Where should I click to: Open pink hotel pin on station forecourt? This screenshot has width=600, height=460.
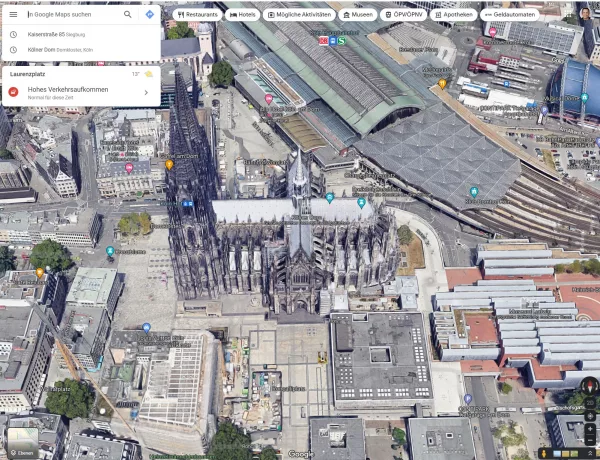point(269,99)
